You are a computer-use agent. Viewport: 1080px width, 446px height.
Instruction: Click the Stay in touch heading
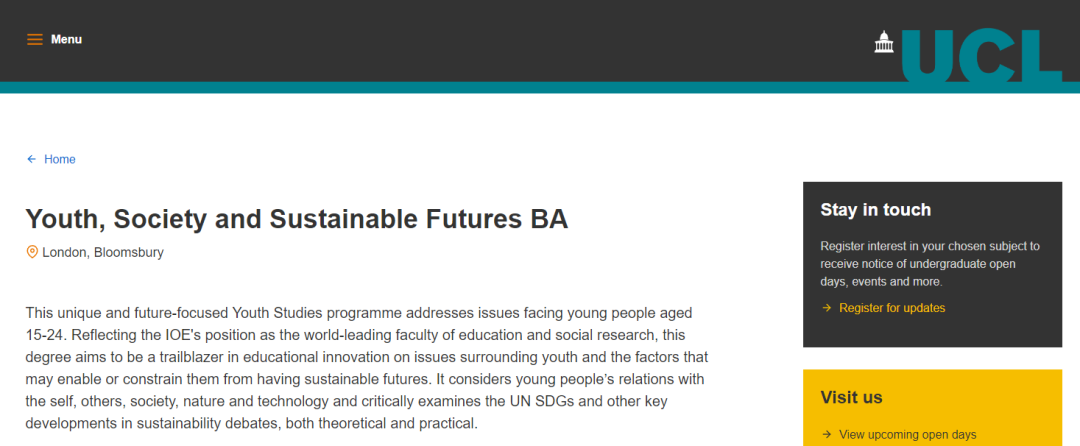[x=875, y=210]
